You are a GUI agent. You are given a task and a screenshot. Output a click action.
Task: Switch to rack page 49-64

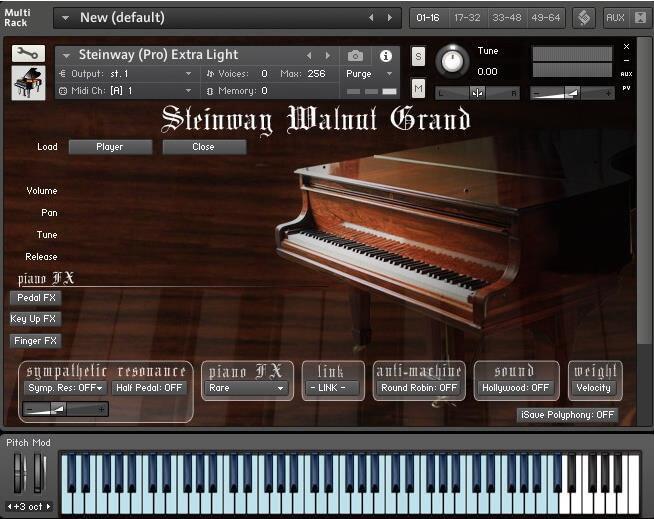[546, 18]
